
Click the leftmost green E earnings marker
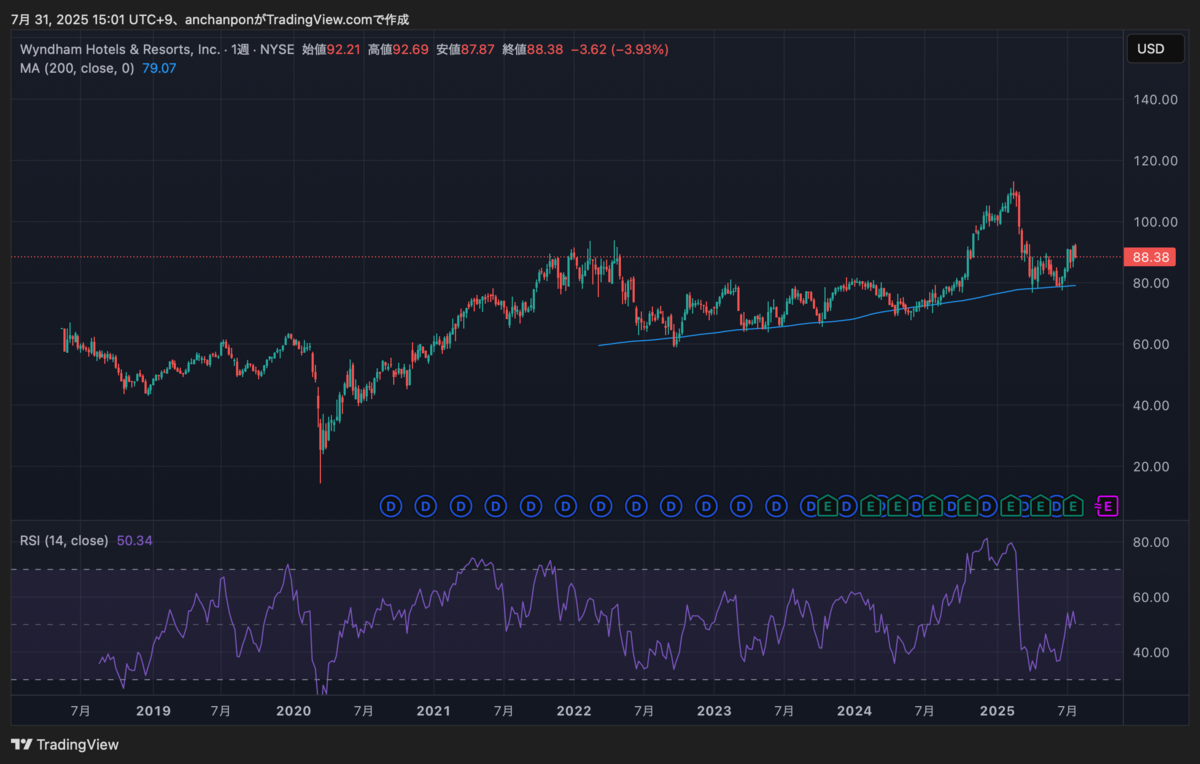[827, 506]
